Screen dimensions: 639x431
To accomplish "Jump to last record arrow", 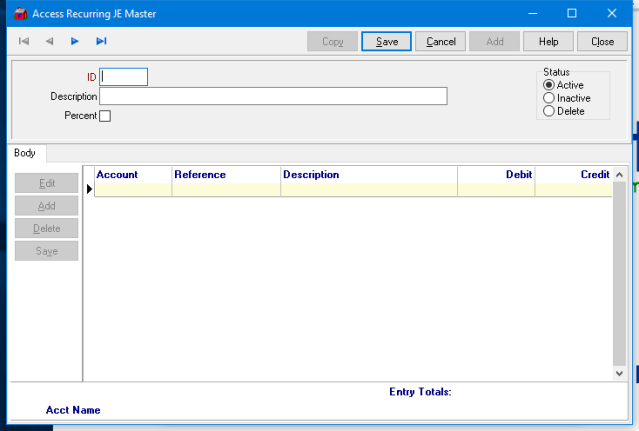I will pos(101,41).
